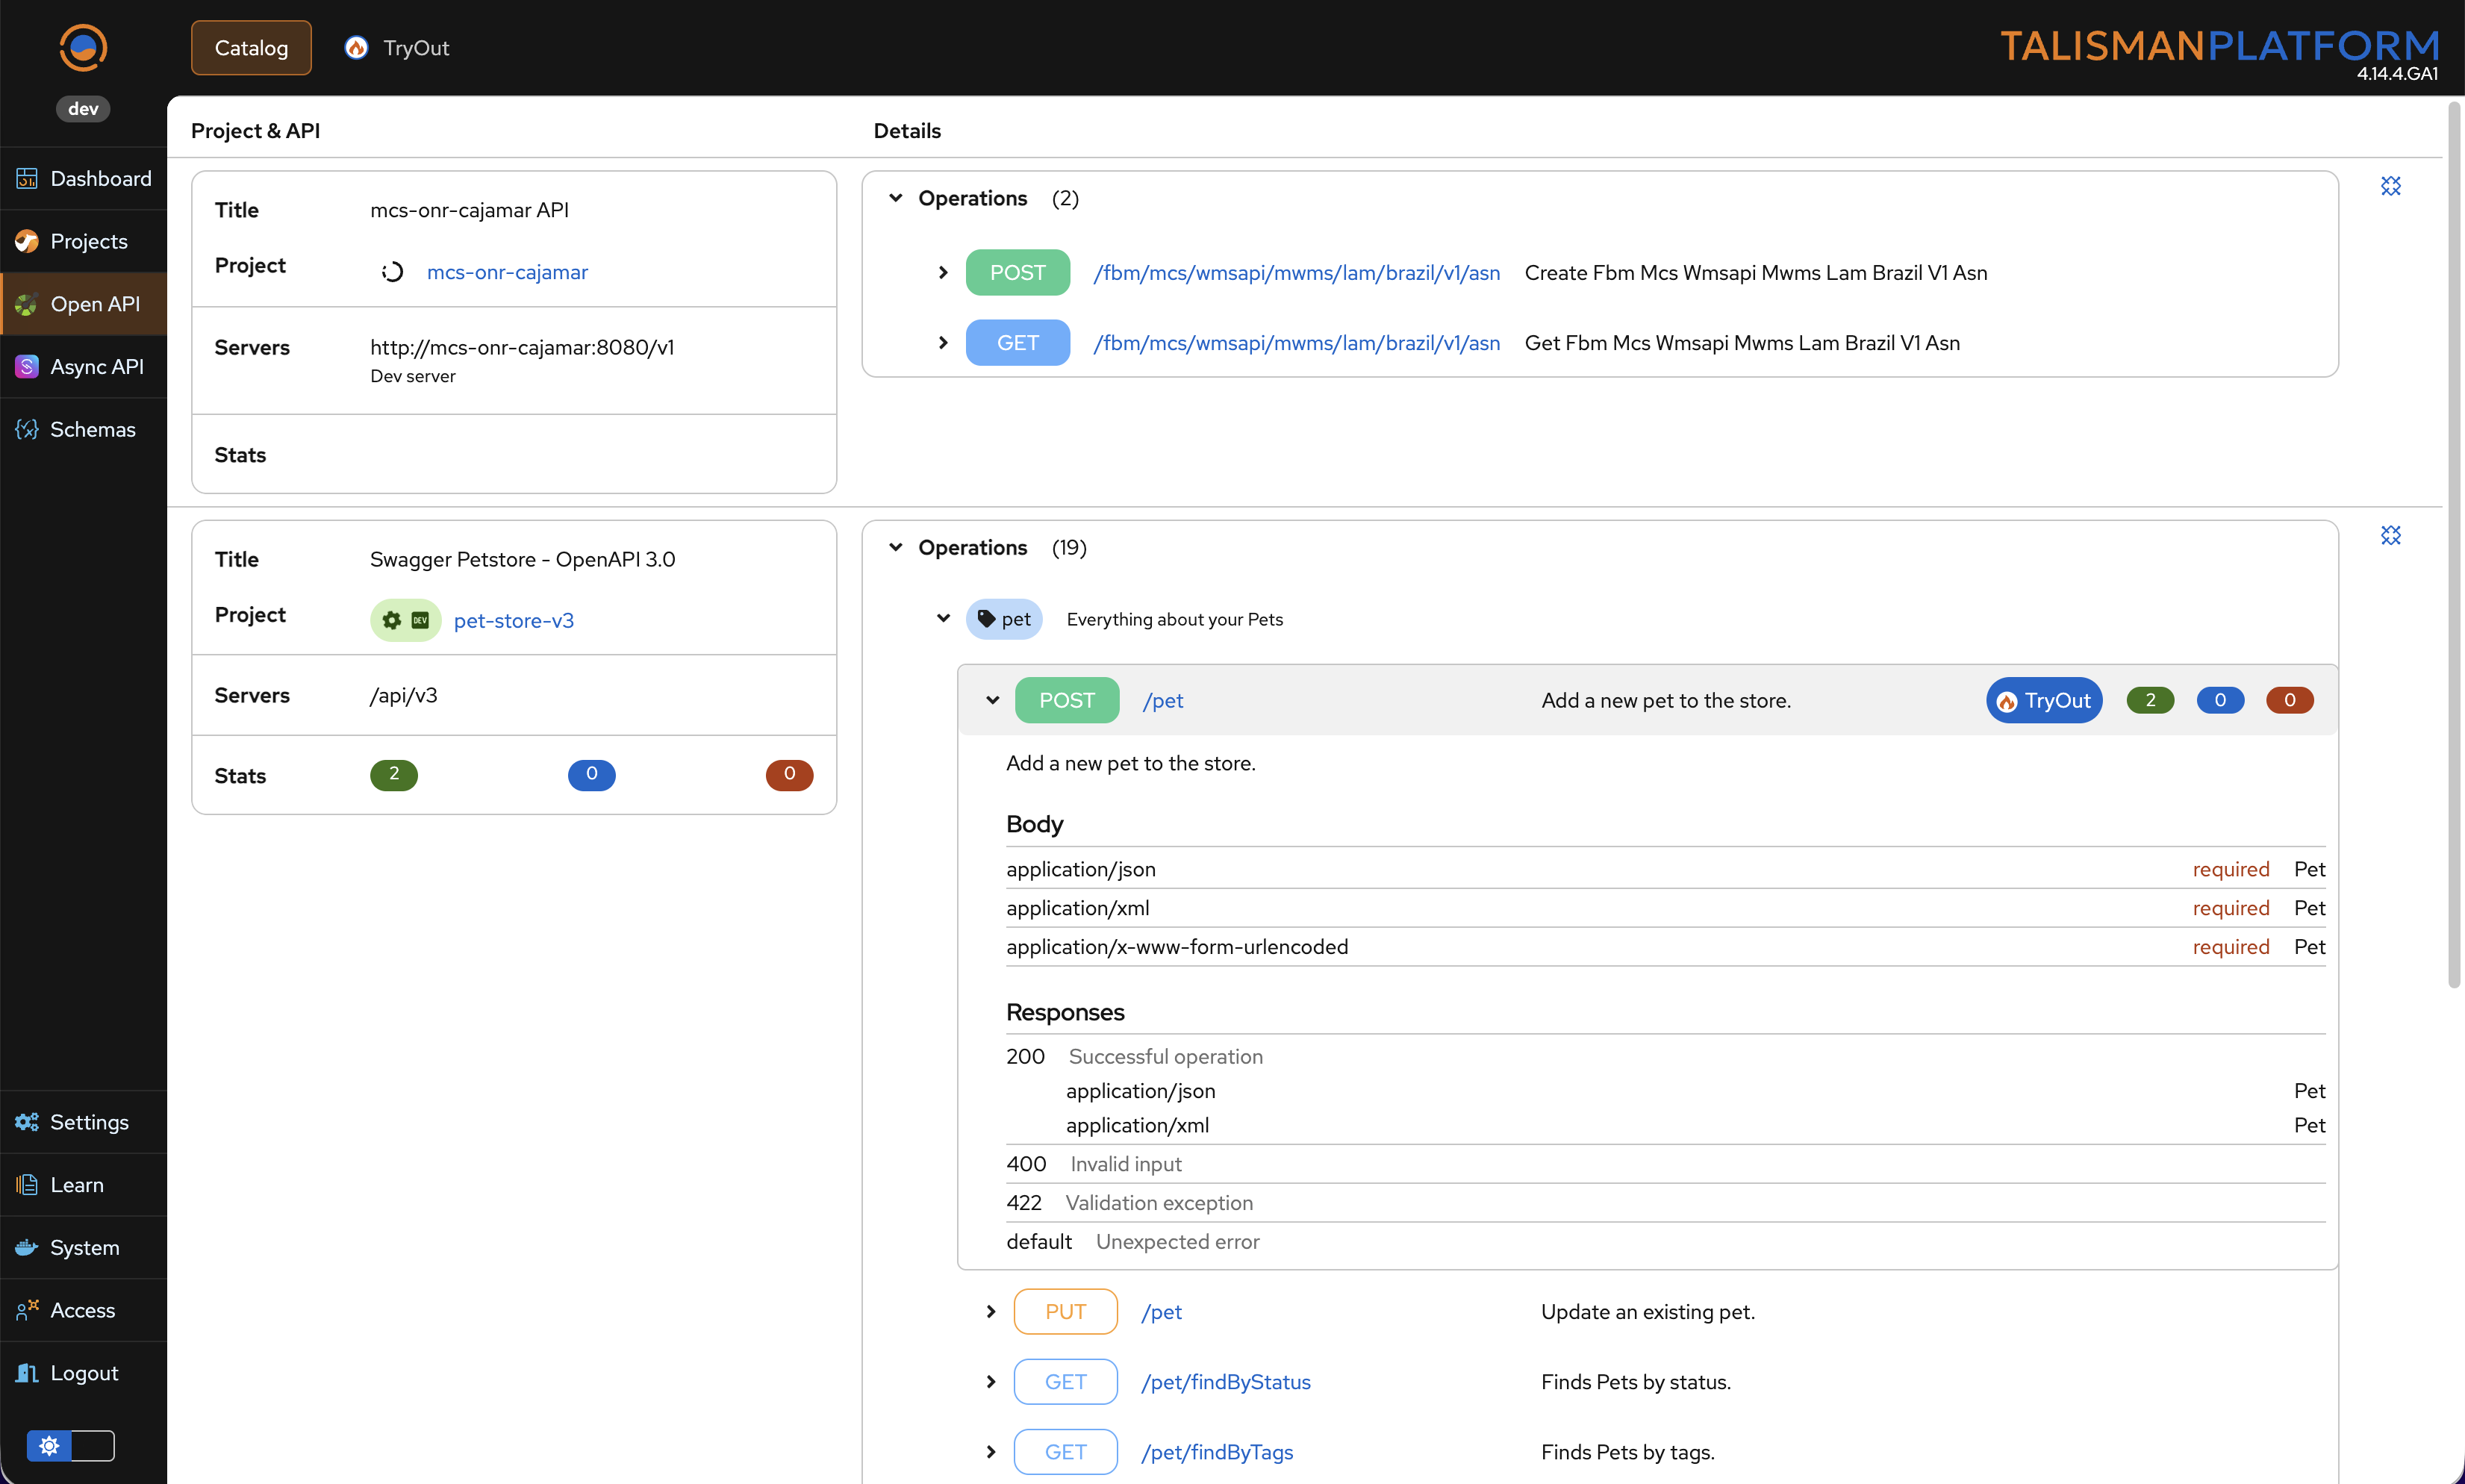Collapse the Operations (19) section

pyautogui.click(x=896, y=547)
